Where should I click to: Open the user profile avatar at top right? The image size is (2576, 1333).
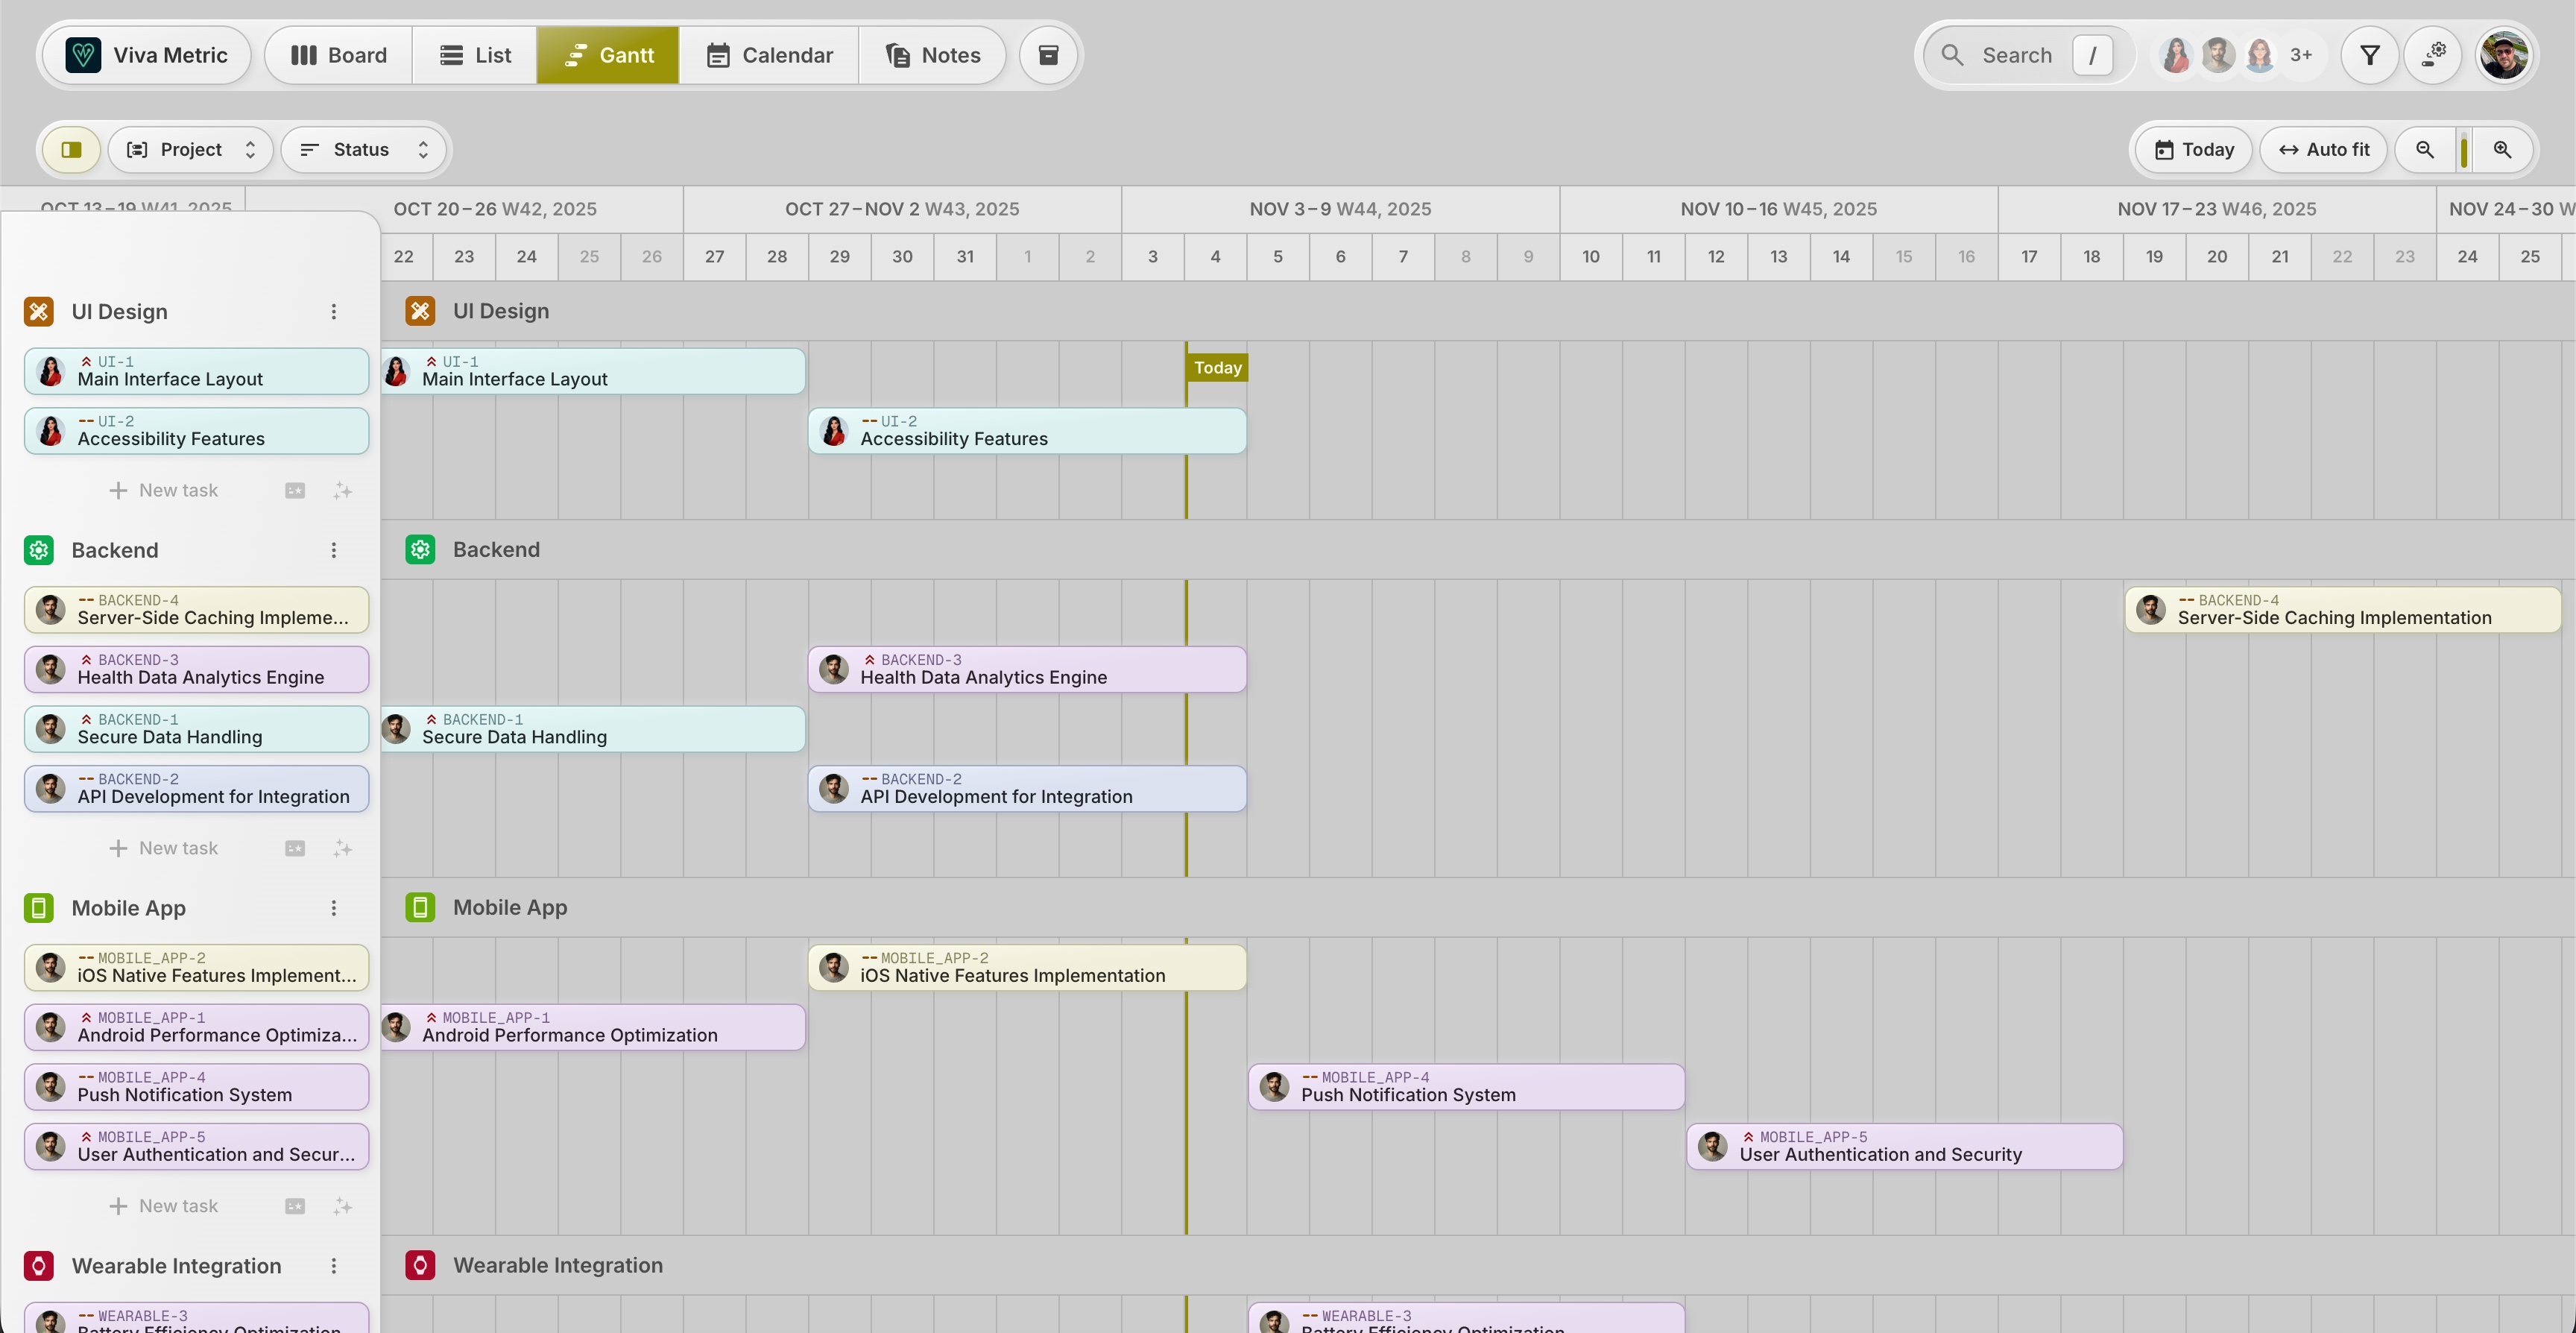(2503, 55)
